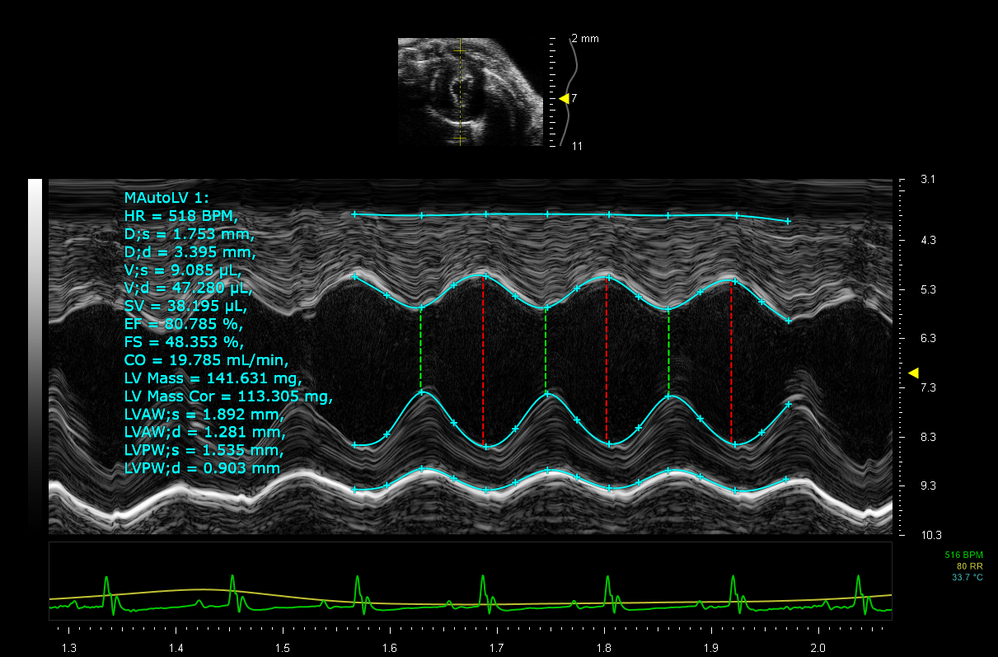Click the 1.5 time axis label

283,649
